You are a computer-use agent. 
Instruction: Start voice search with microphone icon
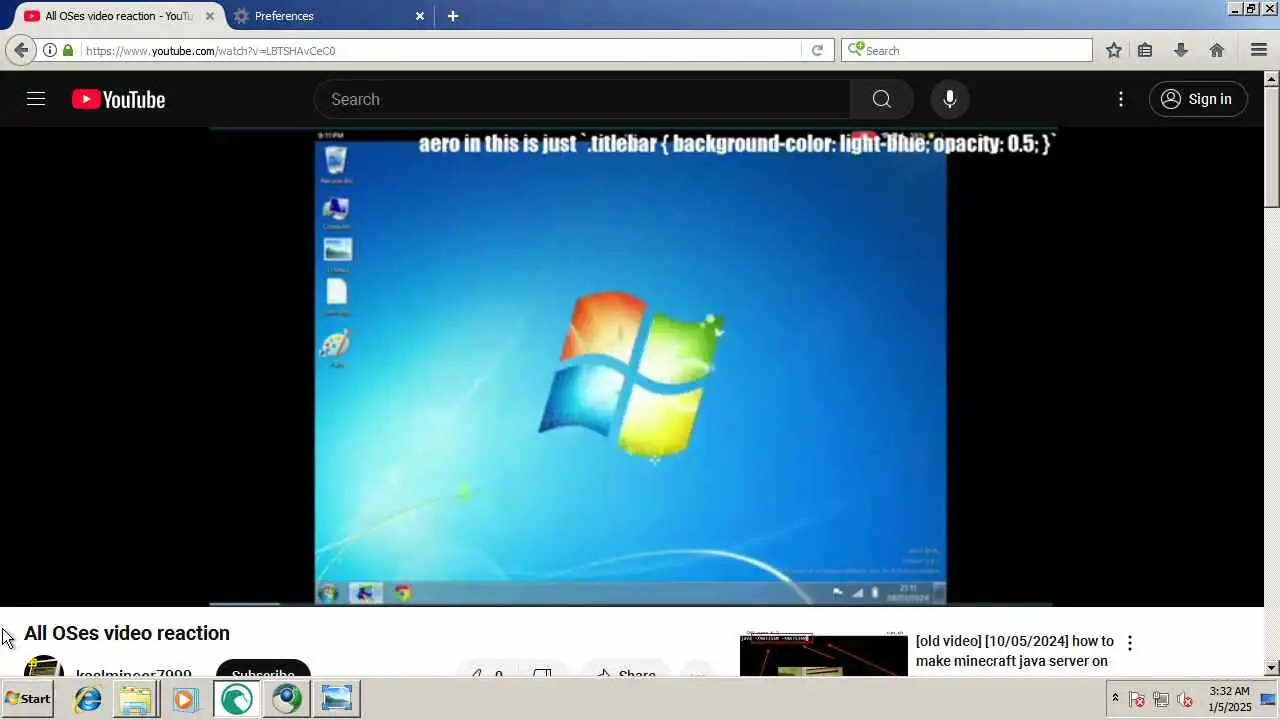click(x=950, y=99)
